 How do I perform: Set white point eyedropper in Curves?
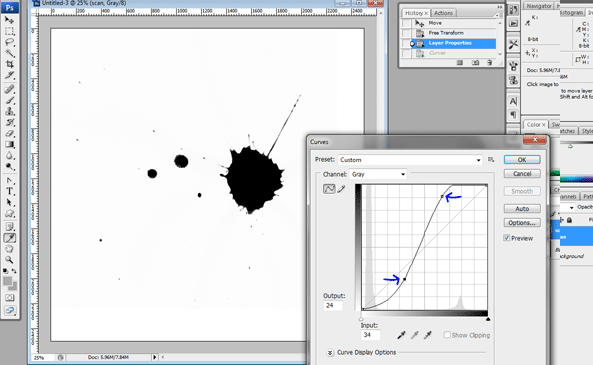pos(428,335)
